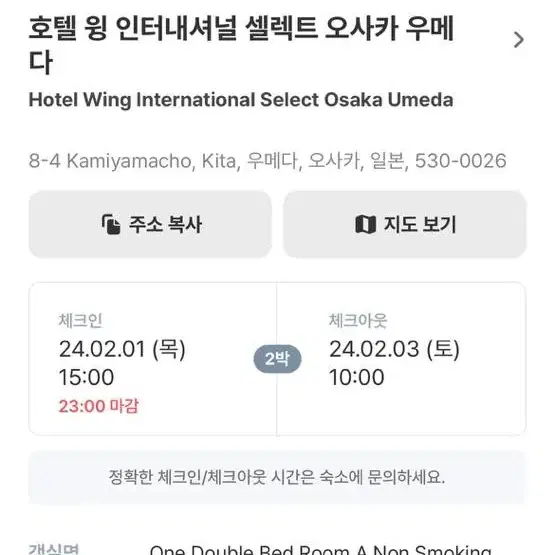Tap the 8-4 Kamiyamacho address line

pos(267,161)
